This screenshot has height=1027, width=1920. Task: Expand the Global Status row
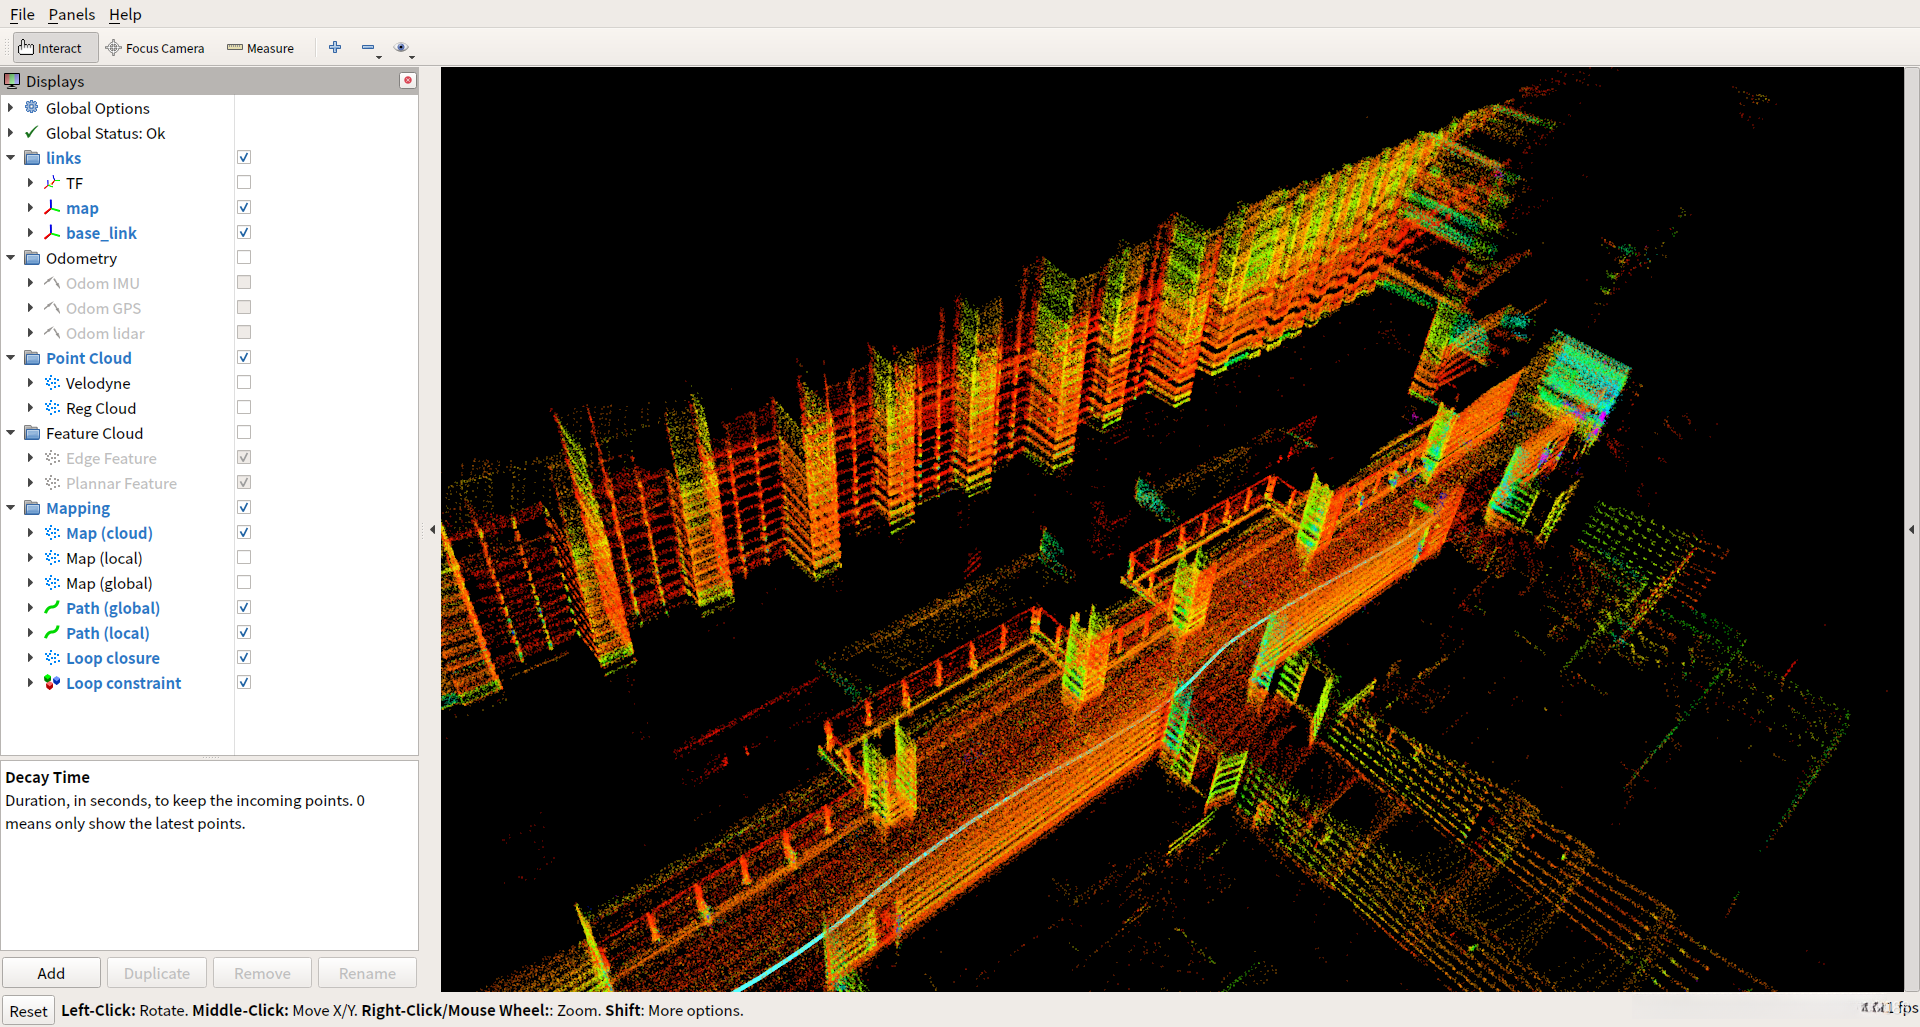pyautogui.click(x=10, y=132)
